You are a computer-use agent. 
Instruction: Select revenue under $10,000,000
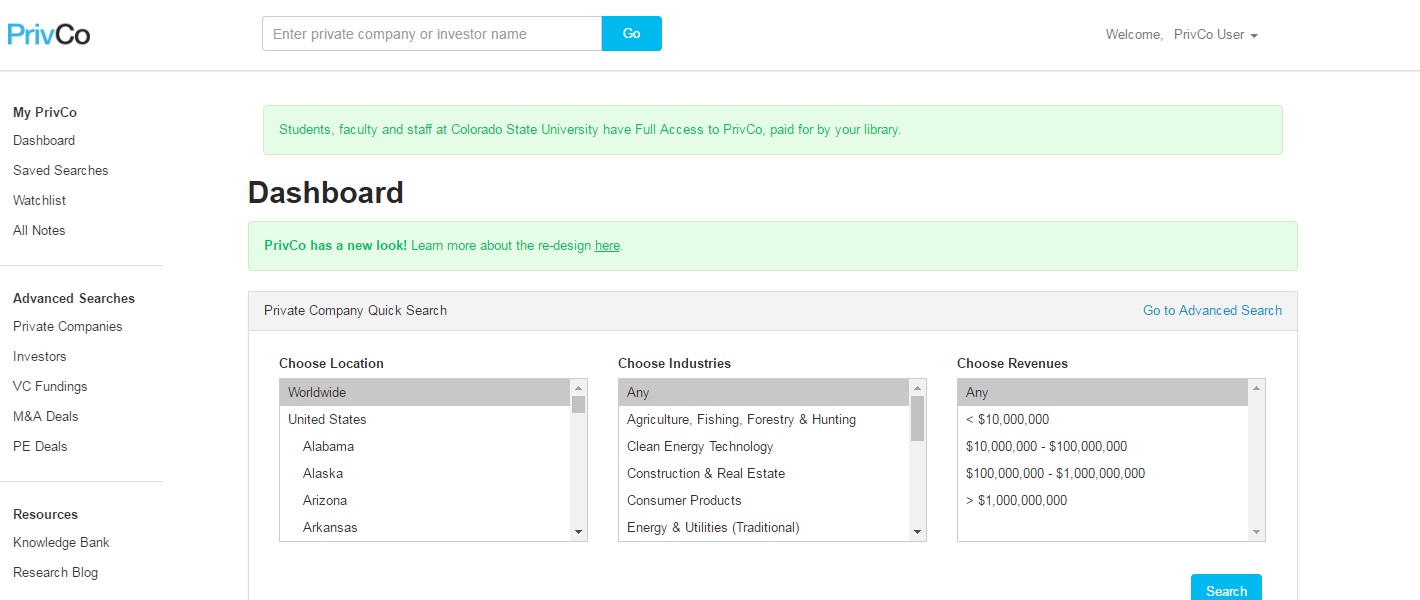pos(1103,419)
